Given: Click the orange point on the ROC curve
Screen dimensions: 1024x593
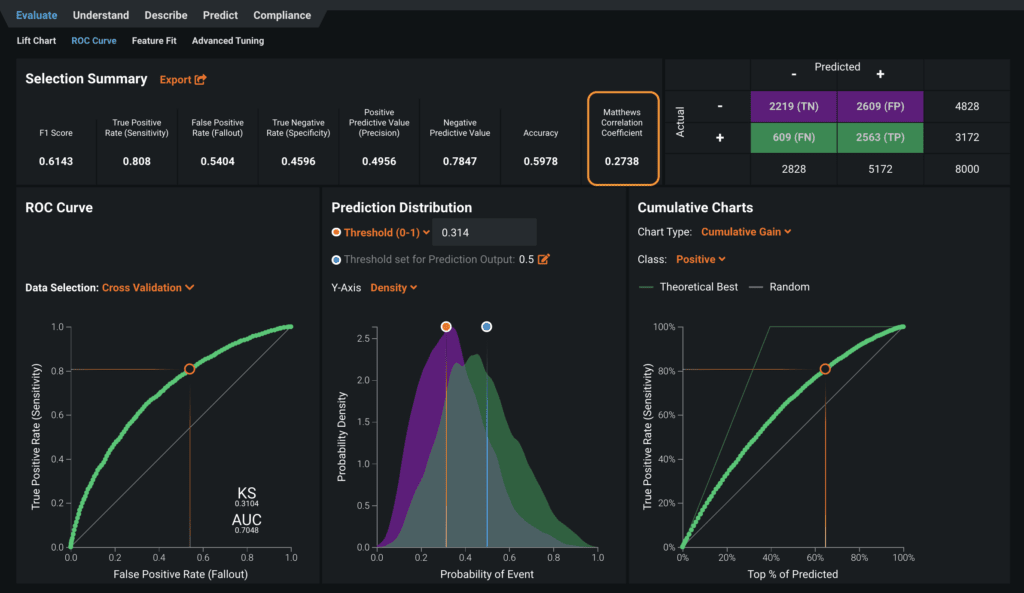Looking at the screenshot, I should coord(189,369).
